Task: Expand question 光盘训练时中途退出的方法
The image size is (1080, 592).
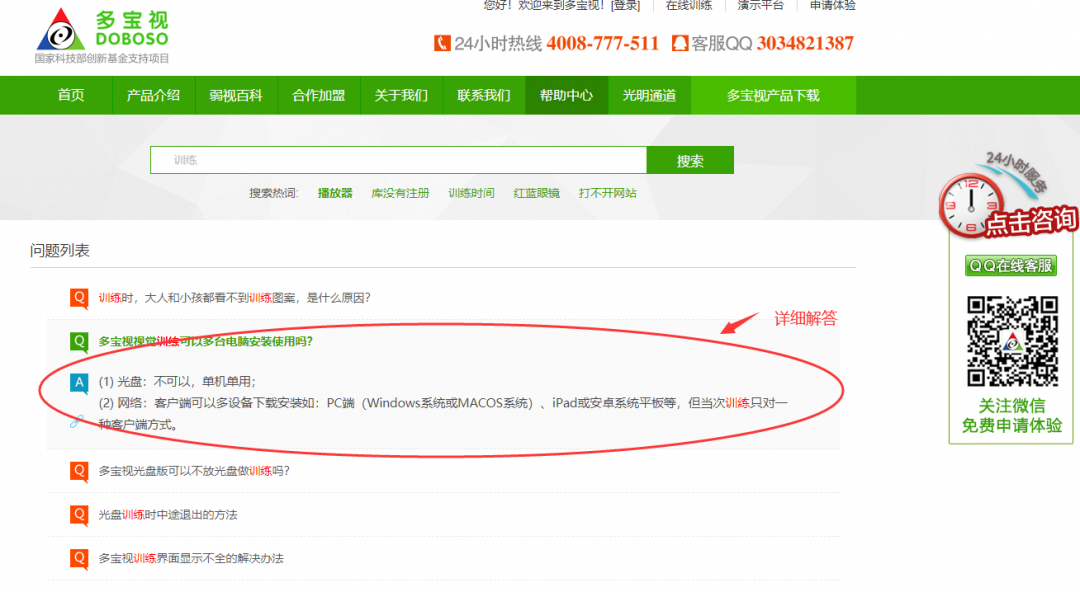Action: pyautogui.click(x=167, y=515)
